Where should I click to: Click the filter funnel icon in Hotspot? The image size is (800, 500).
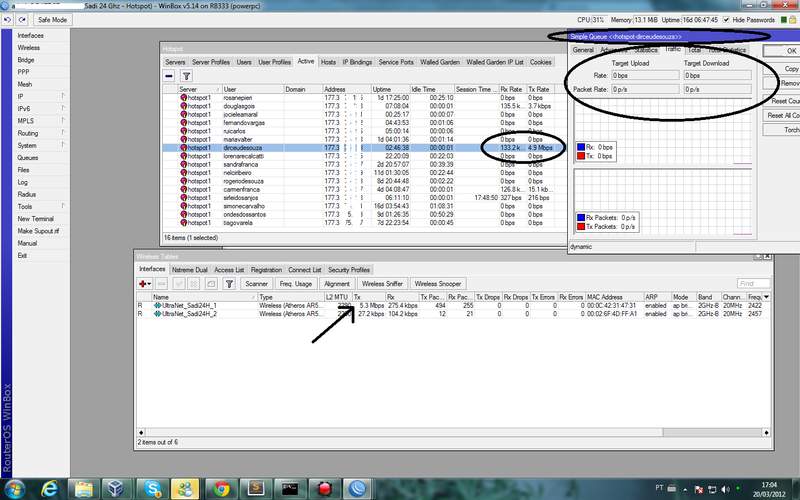(x=186, y=76)
